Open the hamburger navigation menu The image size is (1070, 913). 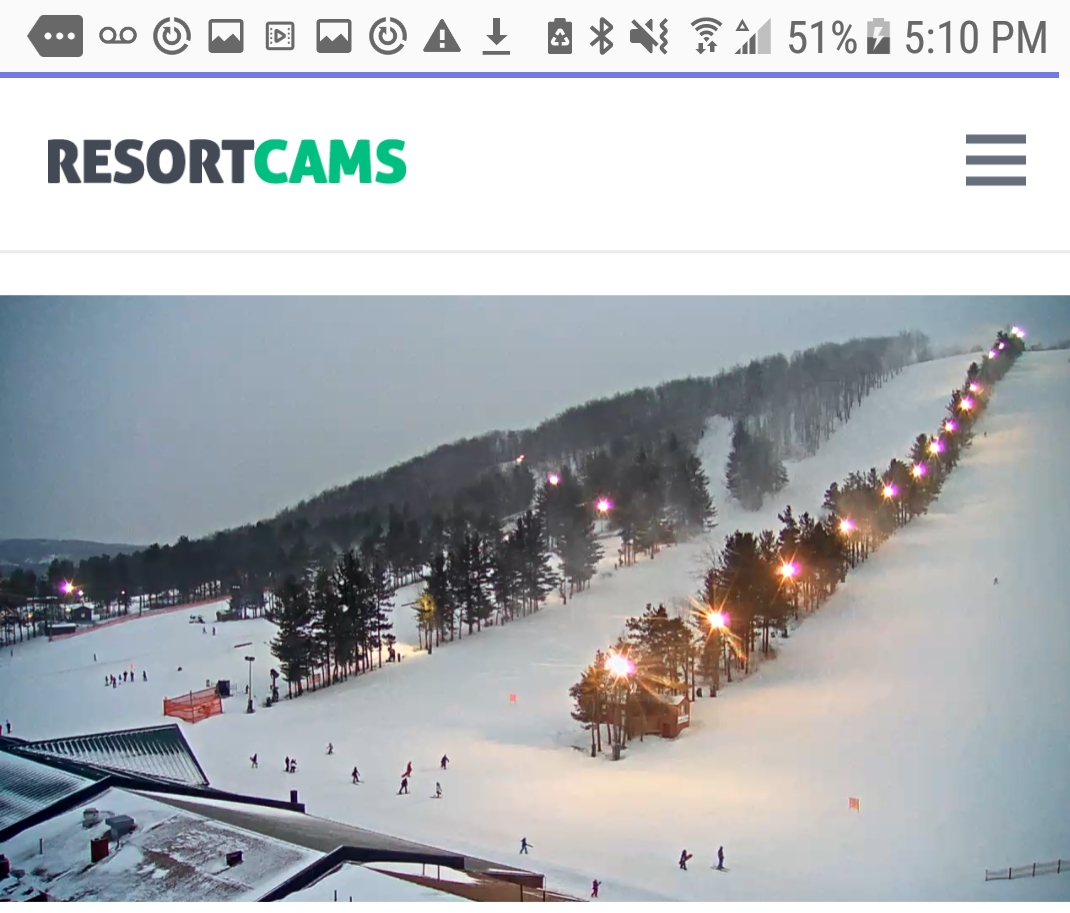coord(996,160)
